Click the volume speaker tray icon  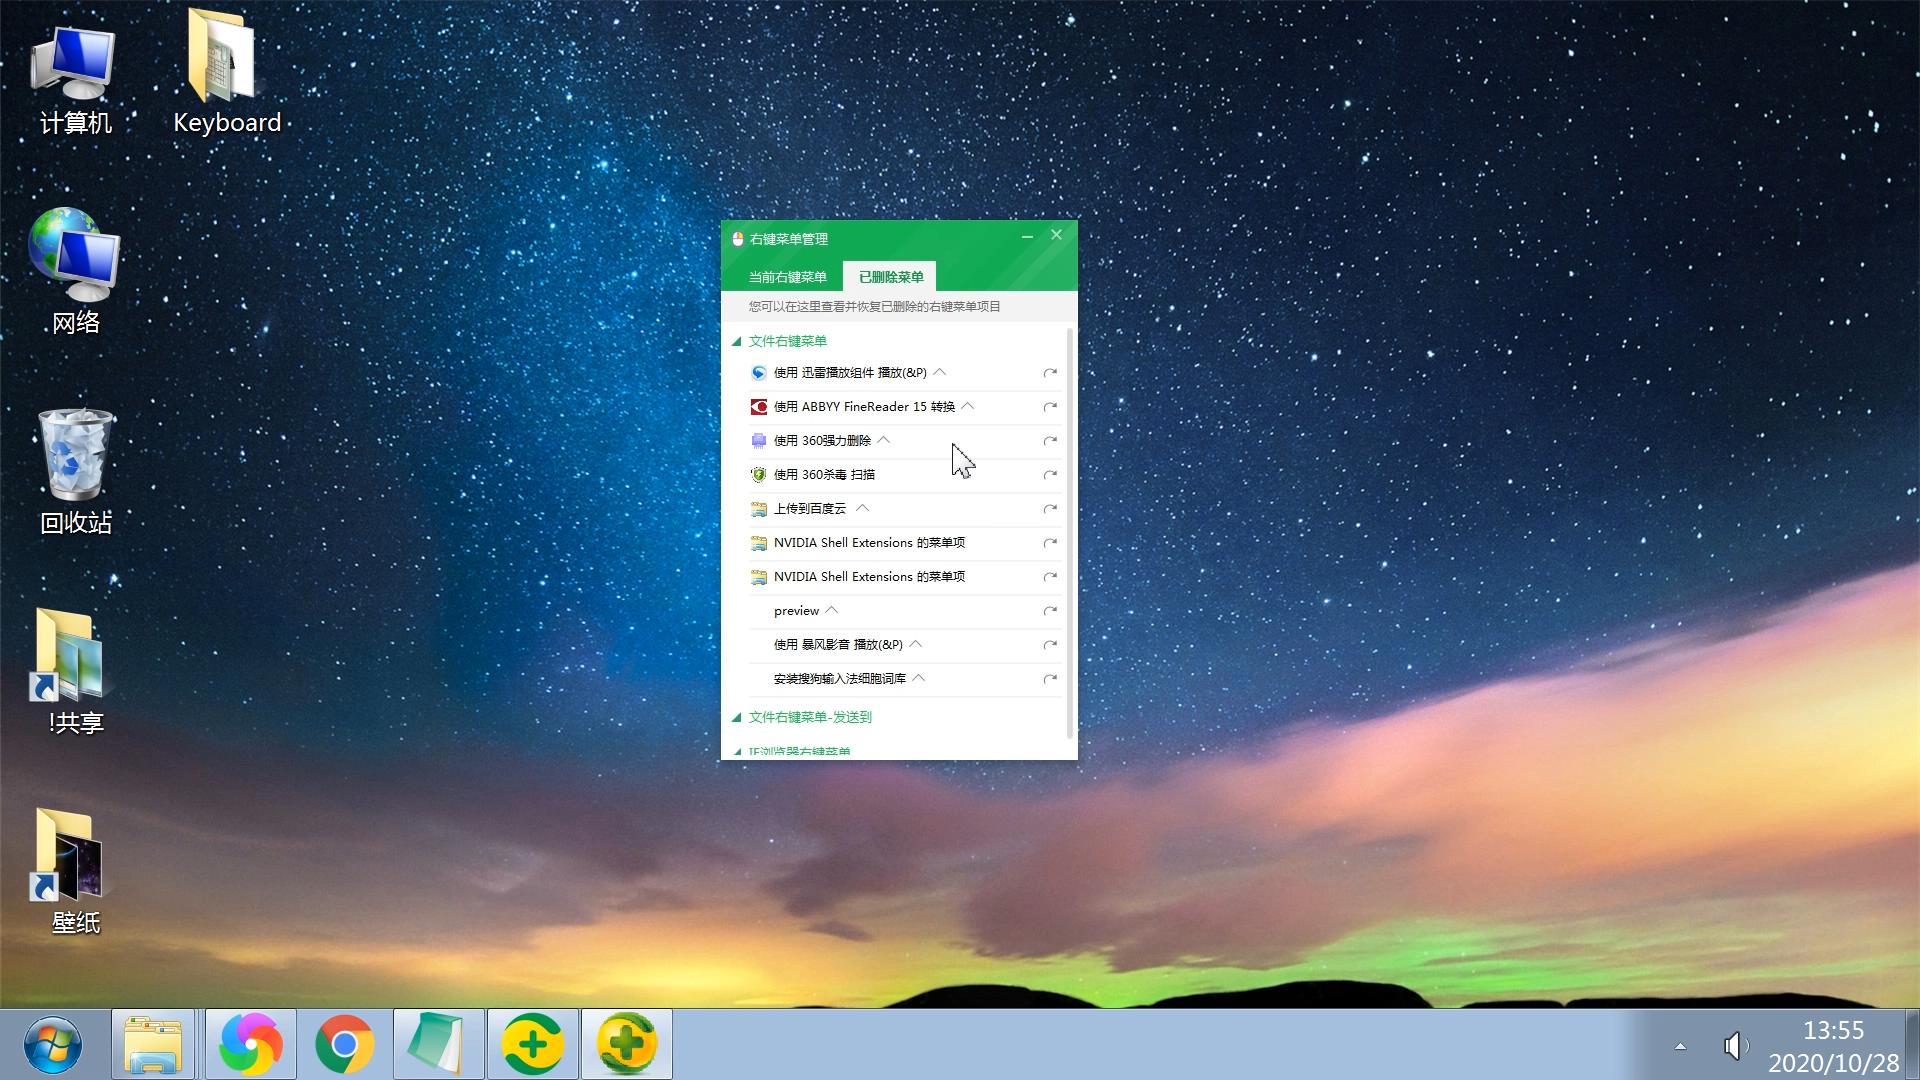(1735, 1046)
